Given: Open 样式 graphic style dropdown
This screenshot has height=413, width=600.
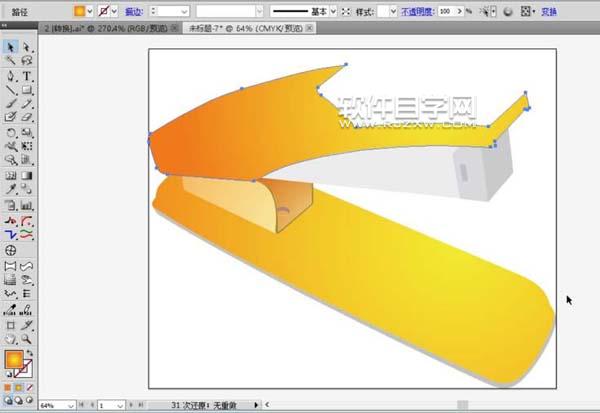Looking at the screenshot, I should pos(393,12).
